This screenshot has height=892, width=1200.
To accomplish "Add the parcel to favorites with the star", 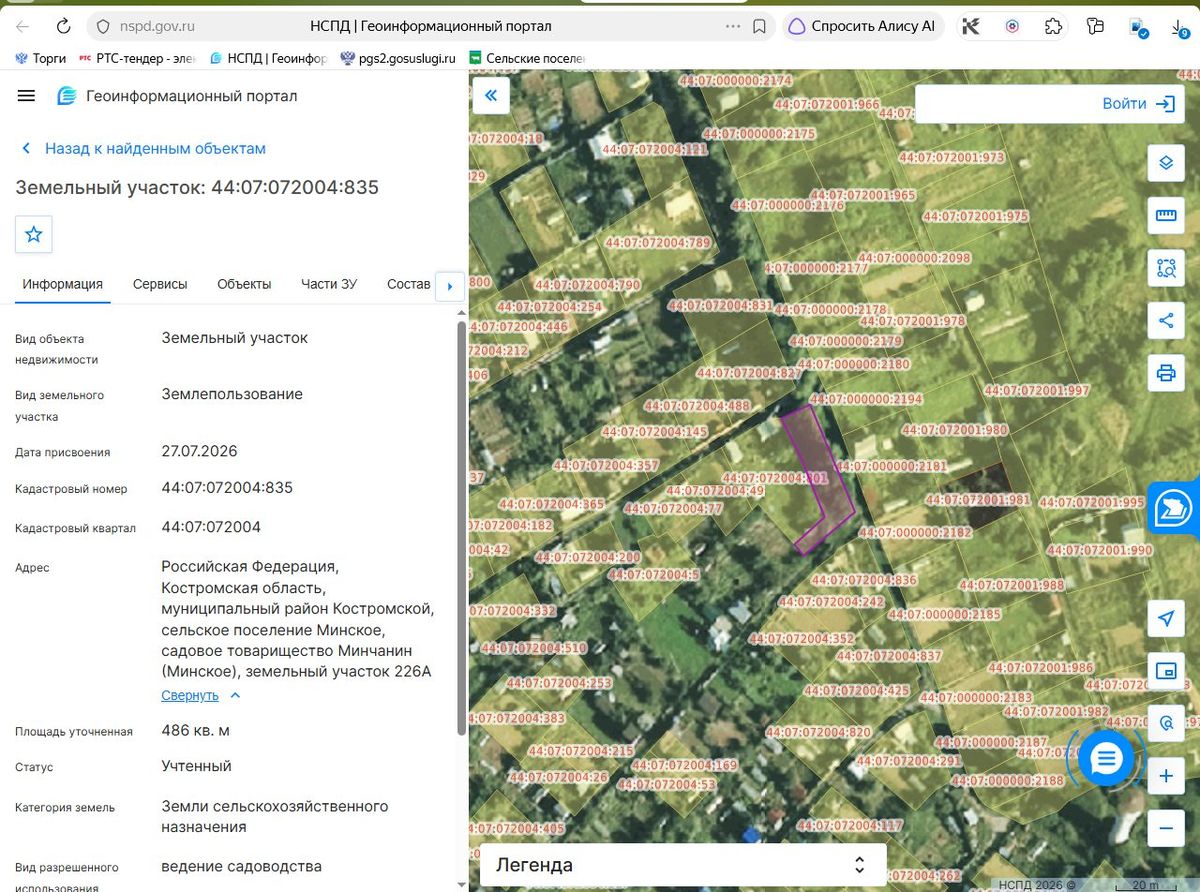I will pyautogui.click(x=34, y=234).
